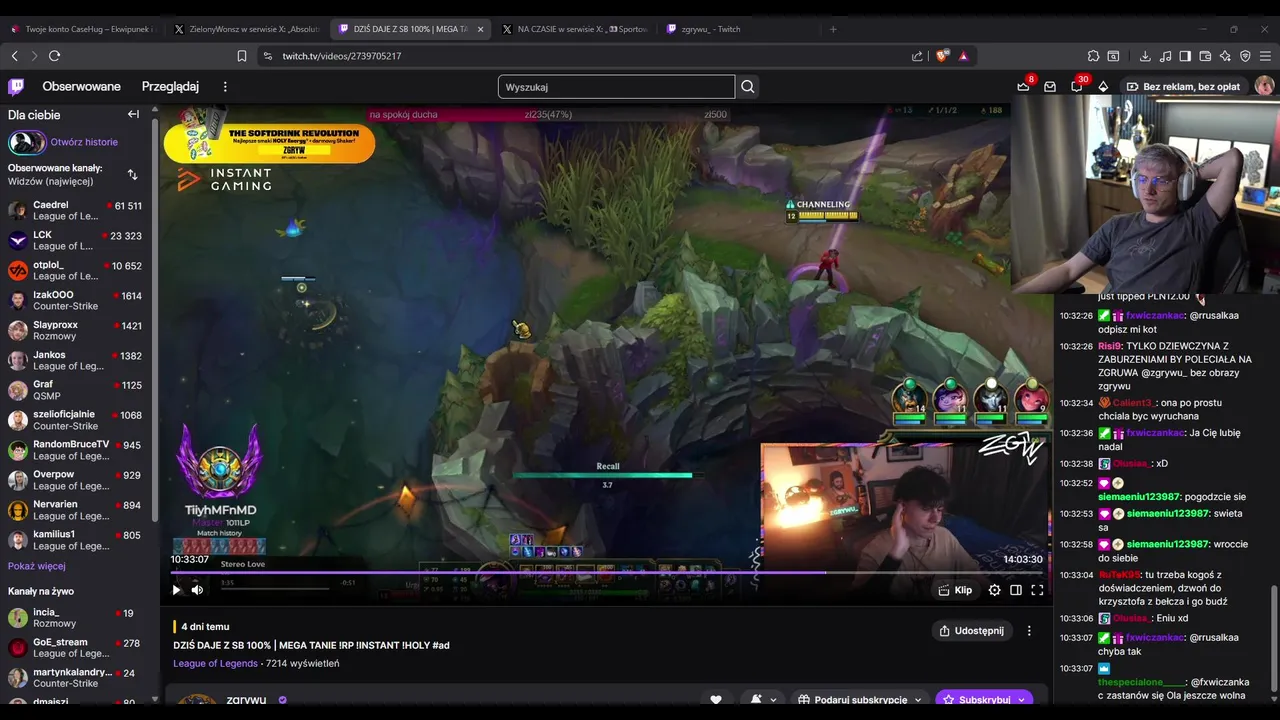The image size is (1280, 720).
Task: Open the three-dot menu beside Przeglądaj
Action: (x=225, y=87)
